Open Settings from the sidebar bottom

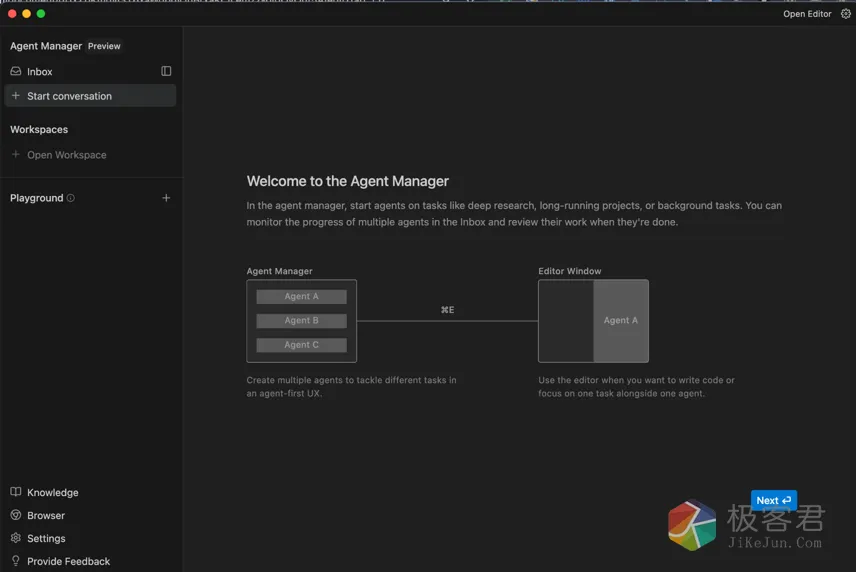[46, 538]
